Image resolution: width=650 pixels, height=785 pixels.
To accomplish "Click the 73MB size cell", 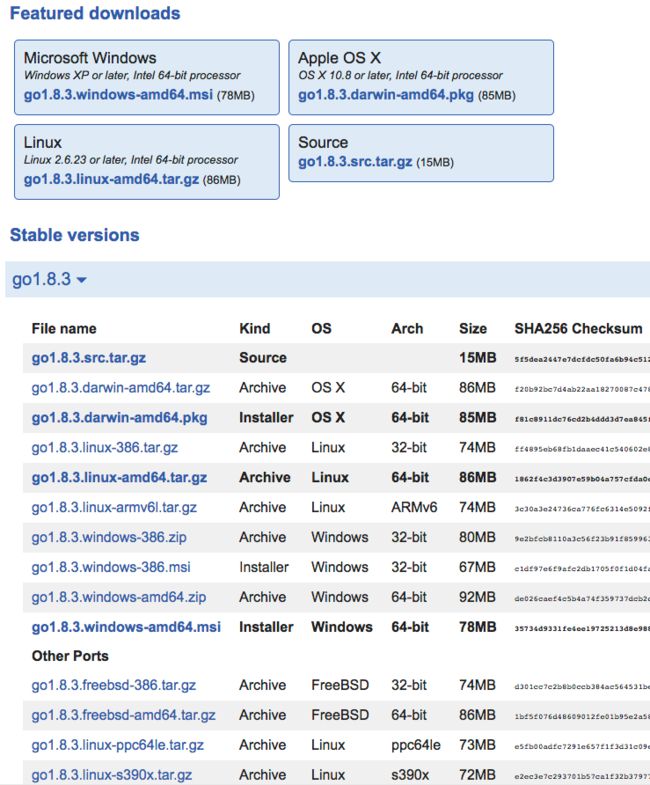I will 477,745.
